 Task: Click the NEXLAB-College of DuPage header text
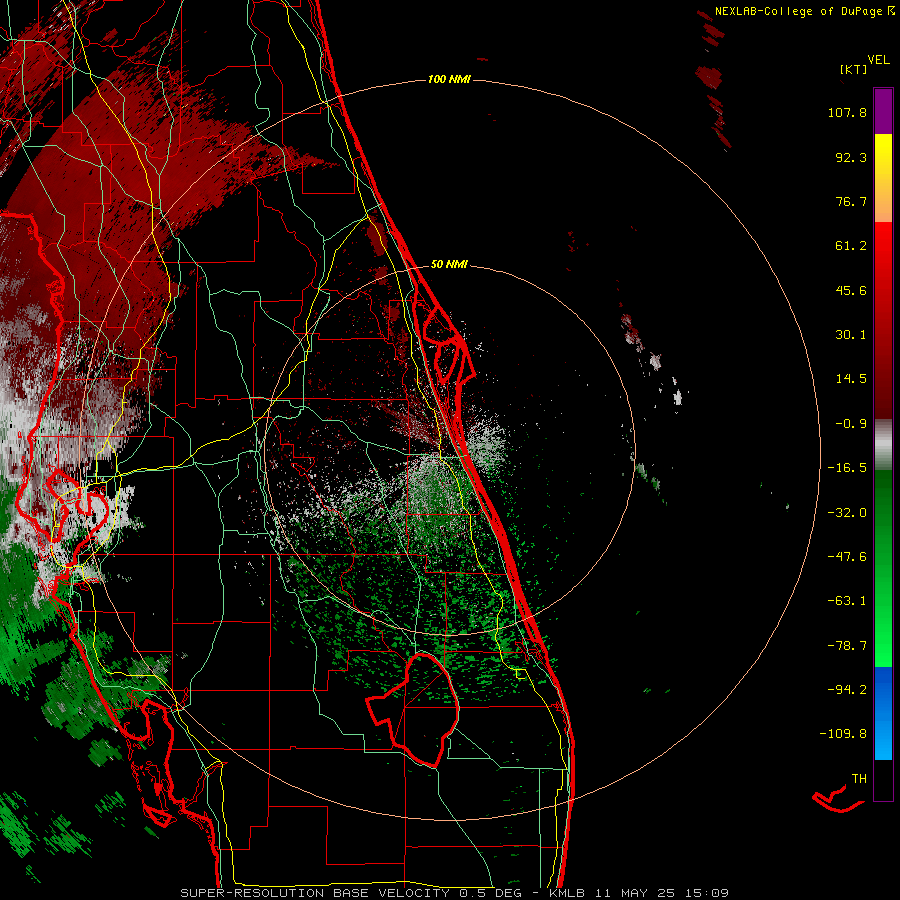(x=804, y=11)
